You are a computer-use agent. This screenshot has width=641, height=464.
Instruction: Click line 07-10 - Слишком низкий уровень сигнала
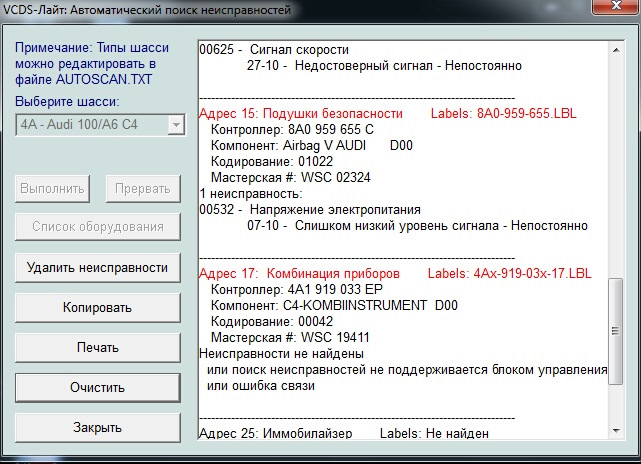coord(417,226)
